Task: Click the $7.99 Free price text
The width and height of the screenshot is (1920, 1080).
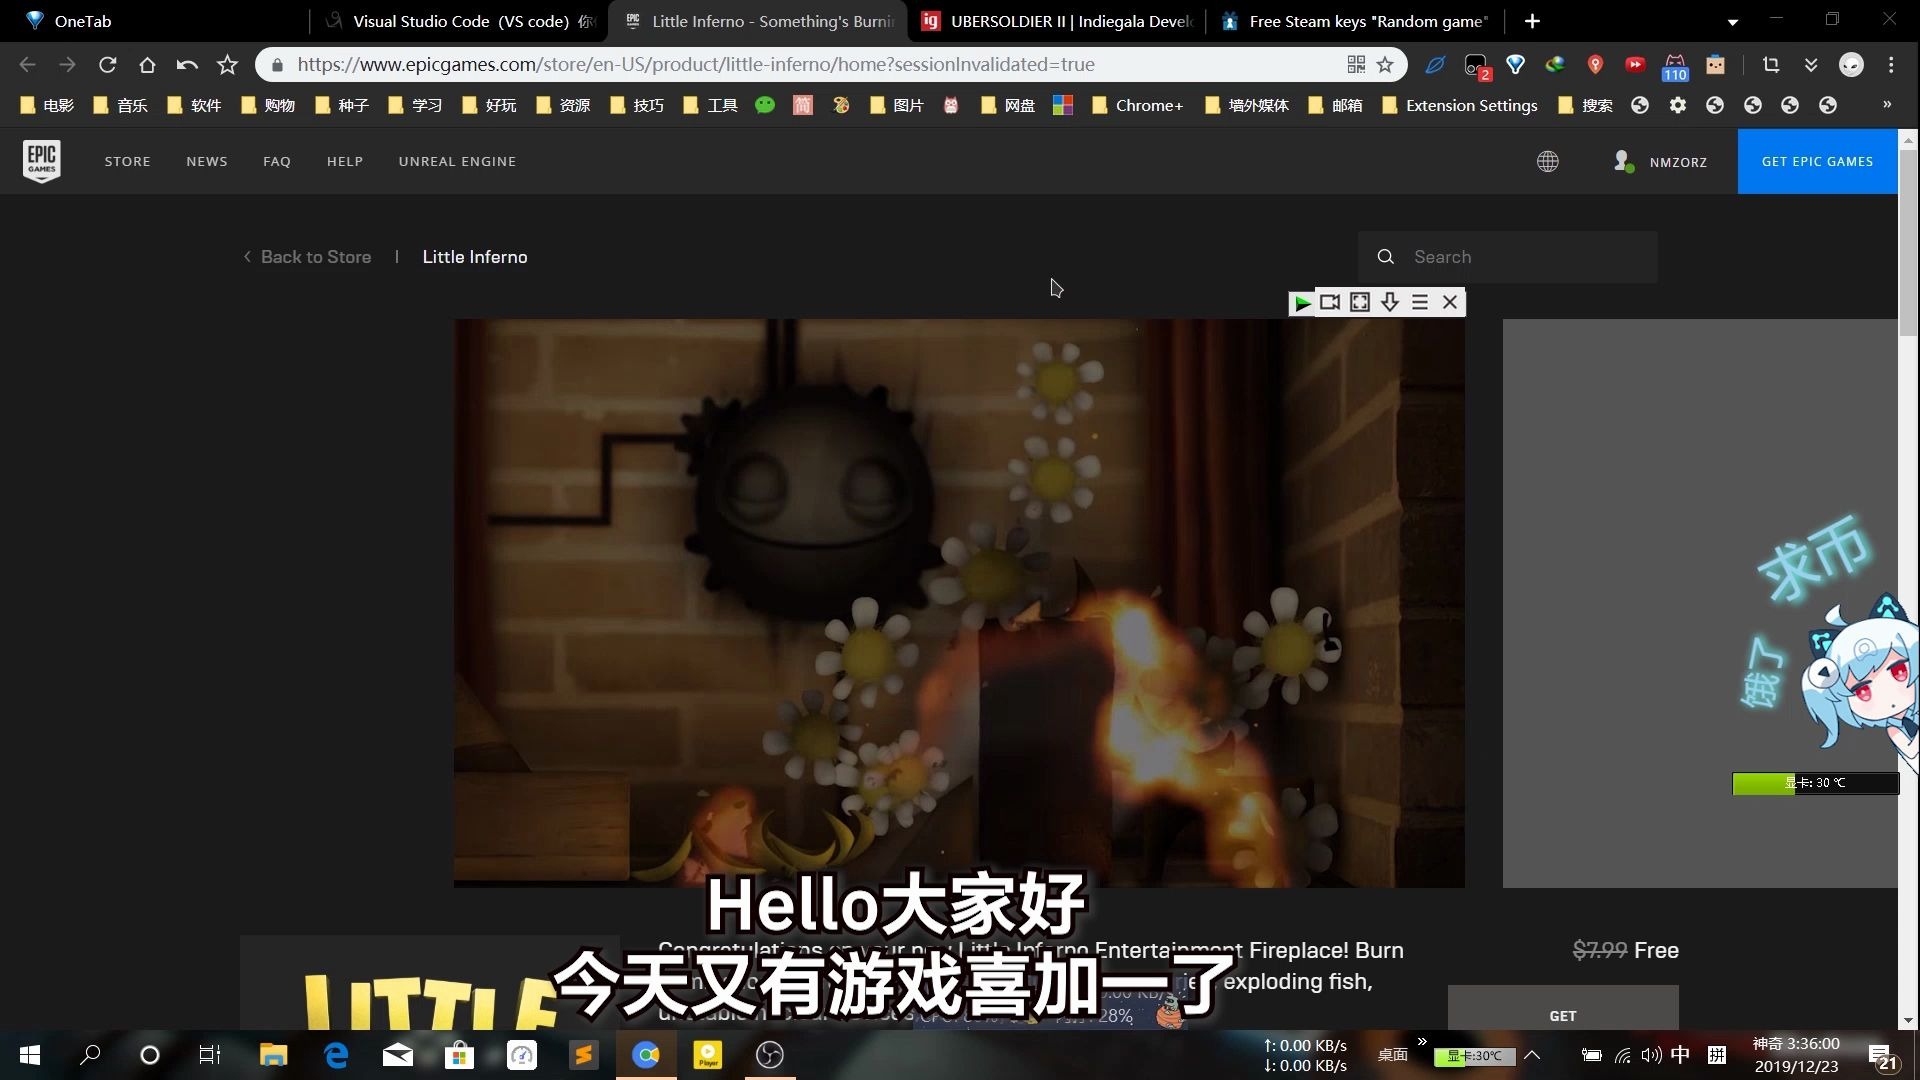Action: [1625, 950]
